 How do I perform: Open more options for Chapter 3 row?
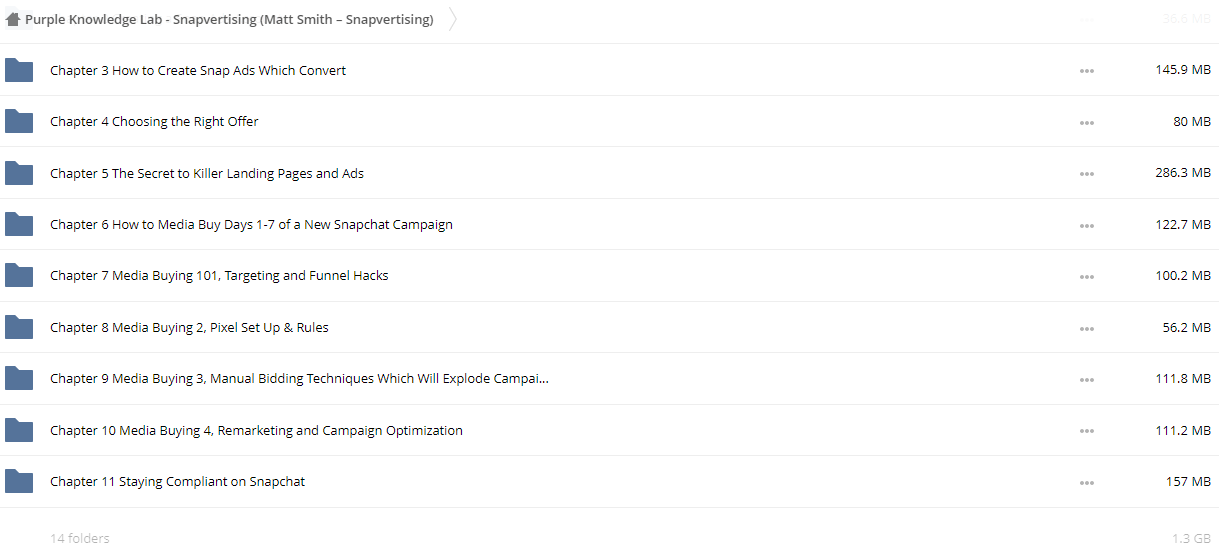pos(1087,71)
